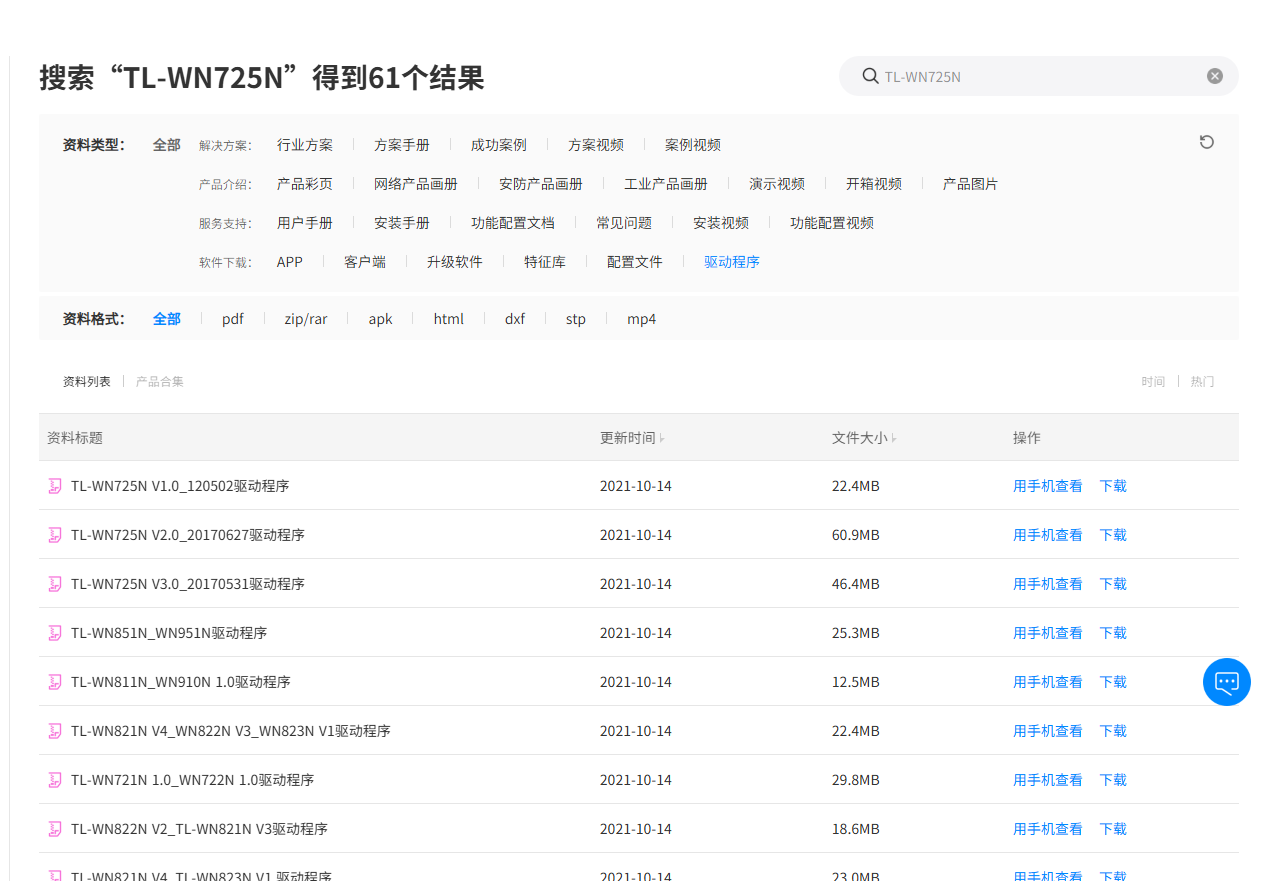Filter by 工业产品画册
This screenshot has width=1279, height=881.
(x=666, y=184)
